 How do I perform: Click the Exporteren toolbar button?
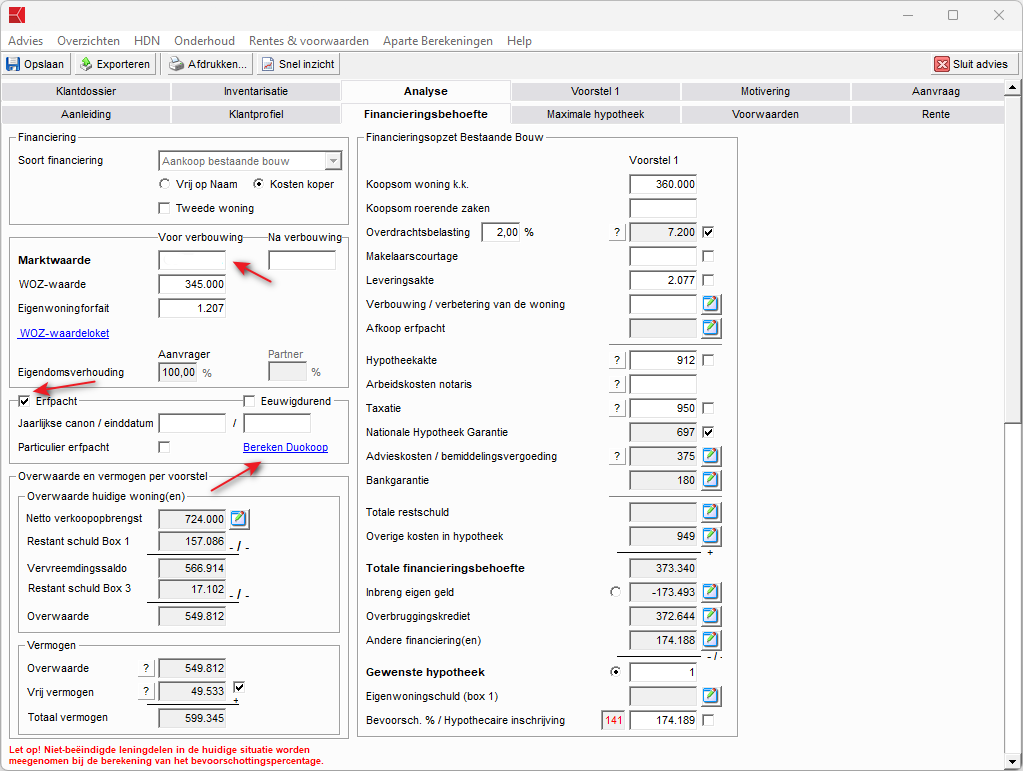115,64
